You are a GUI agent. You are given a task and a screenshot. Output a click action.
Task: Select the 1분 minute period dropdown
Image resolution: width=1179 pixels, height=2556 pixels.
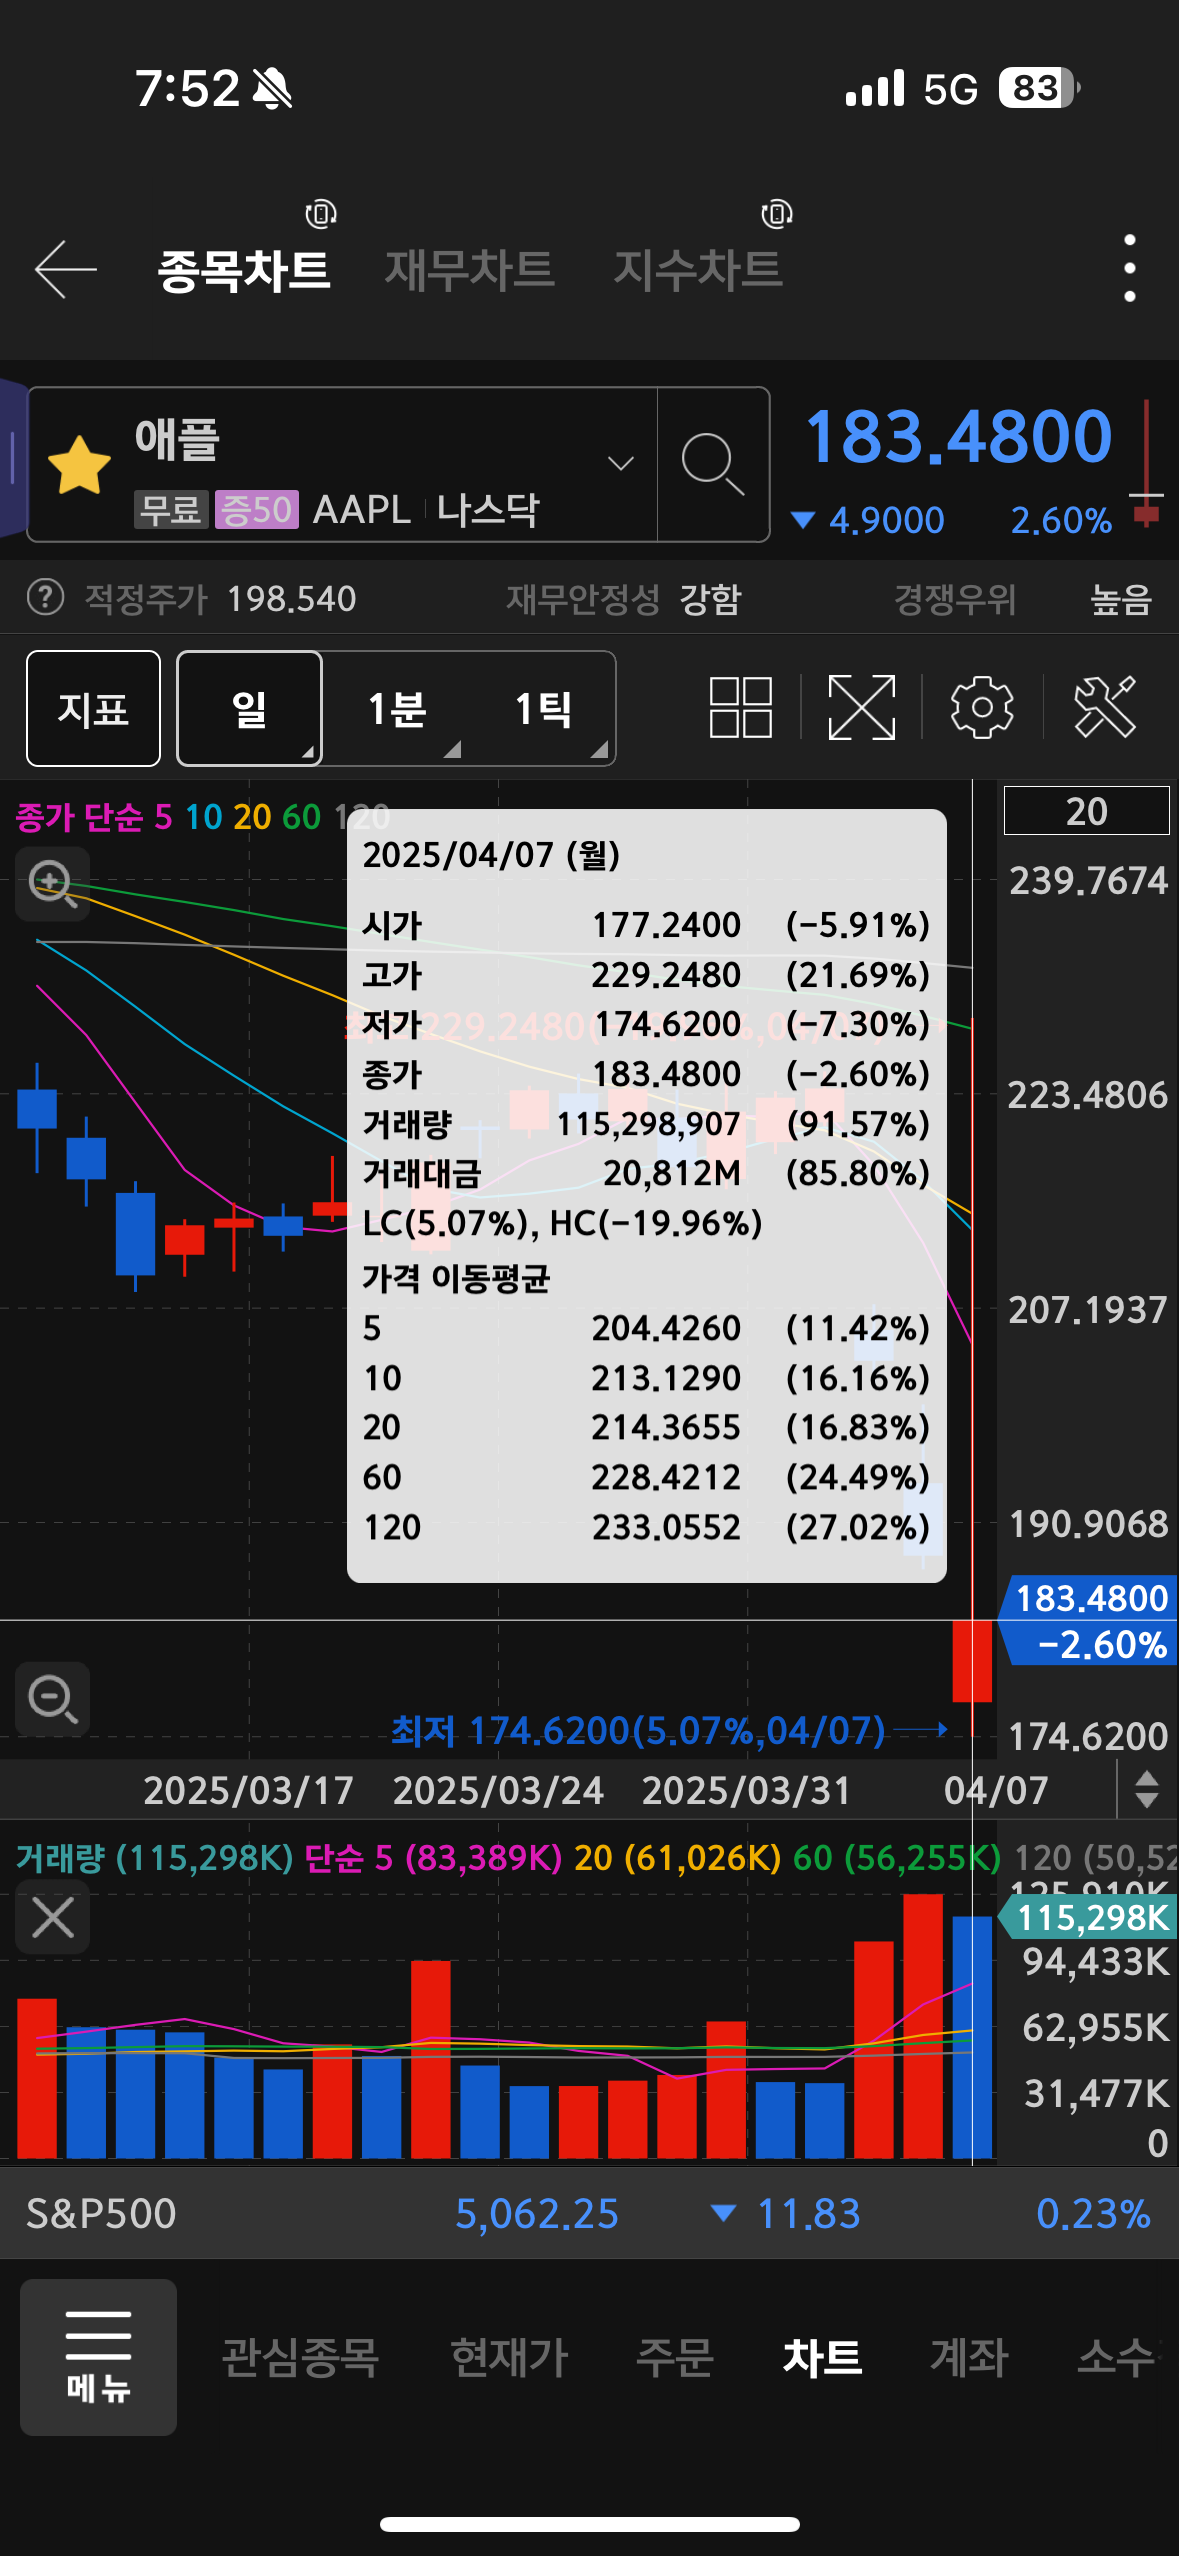click(397, 708)
